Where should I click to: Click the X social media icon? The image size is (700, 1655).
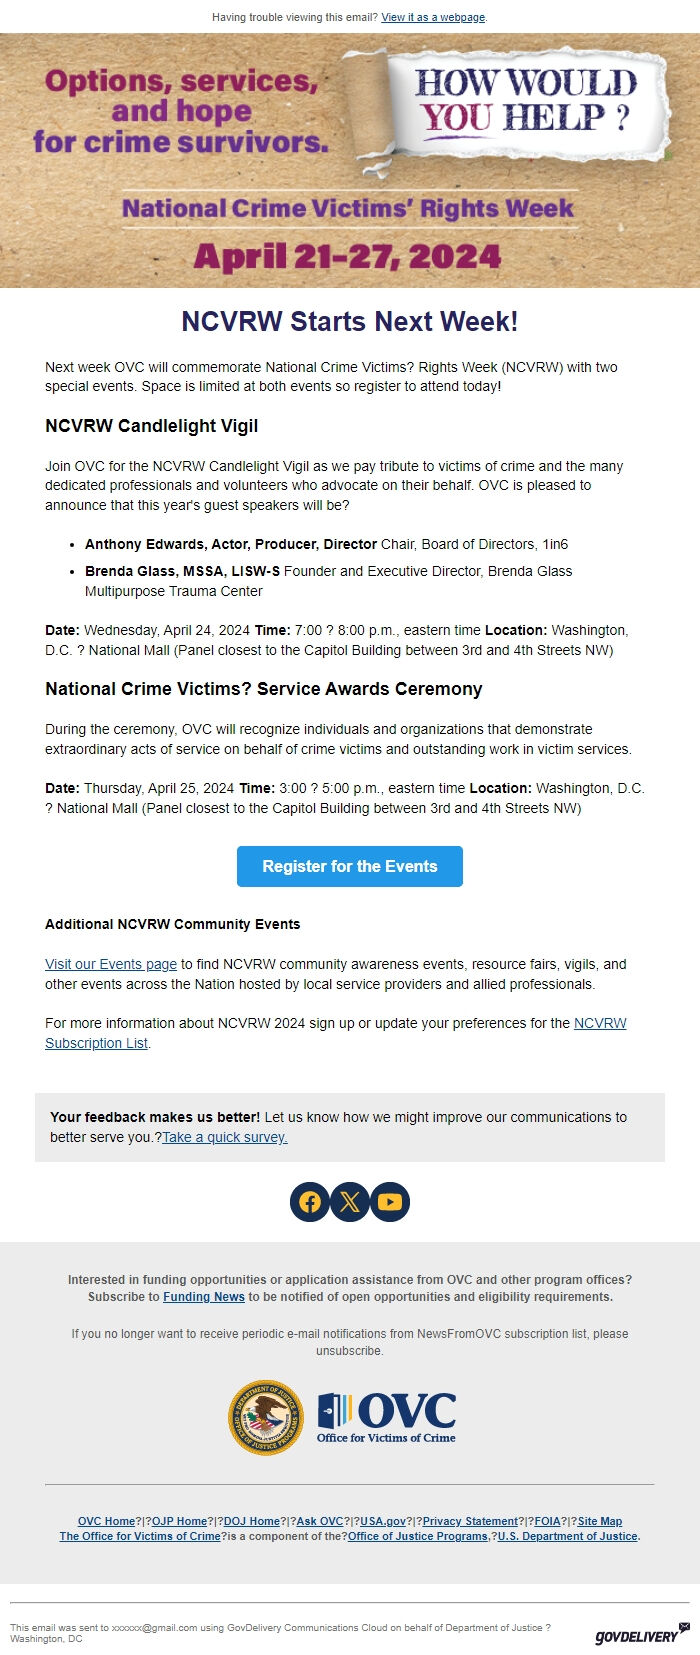click(350, 1202)
